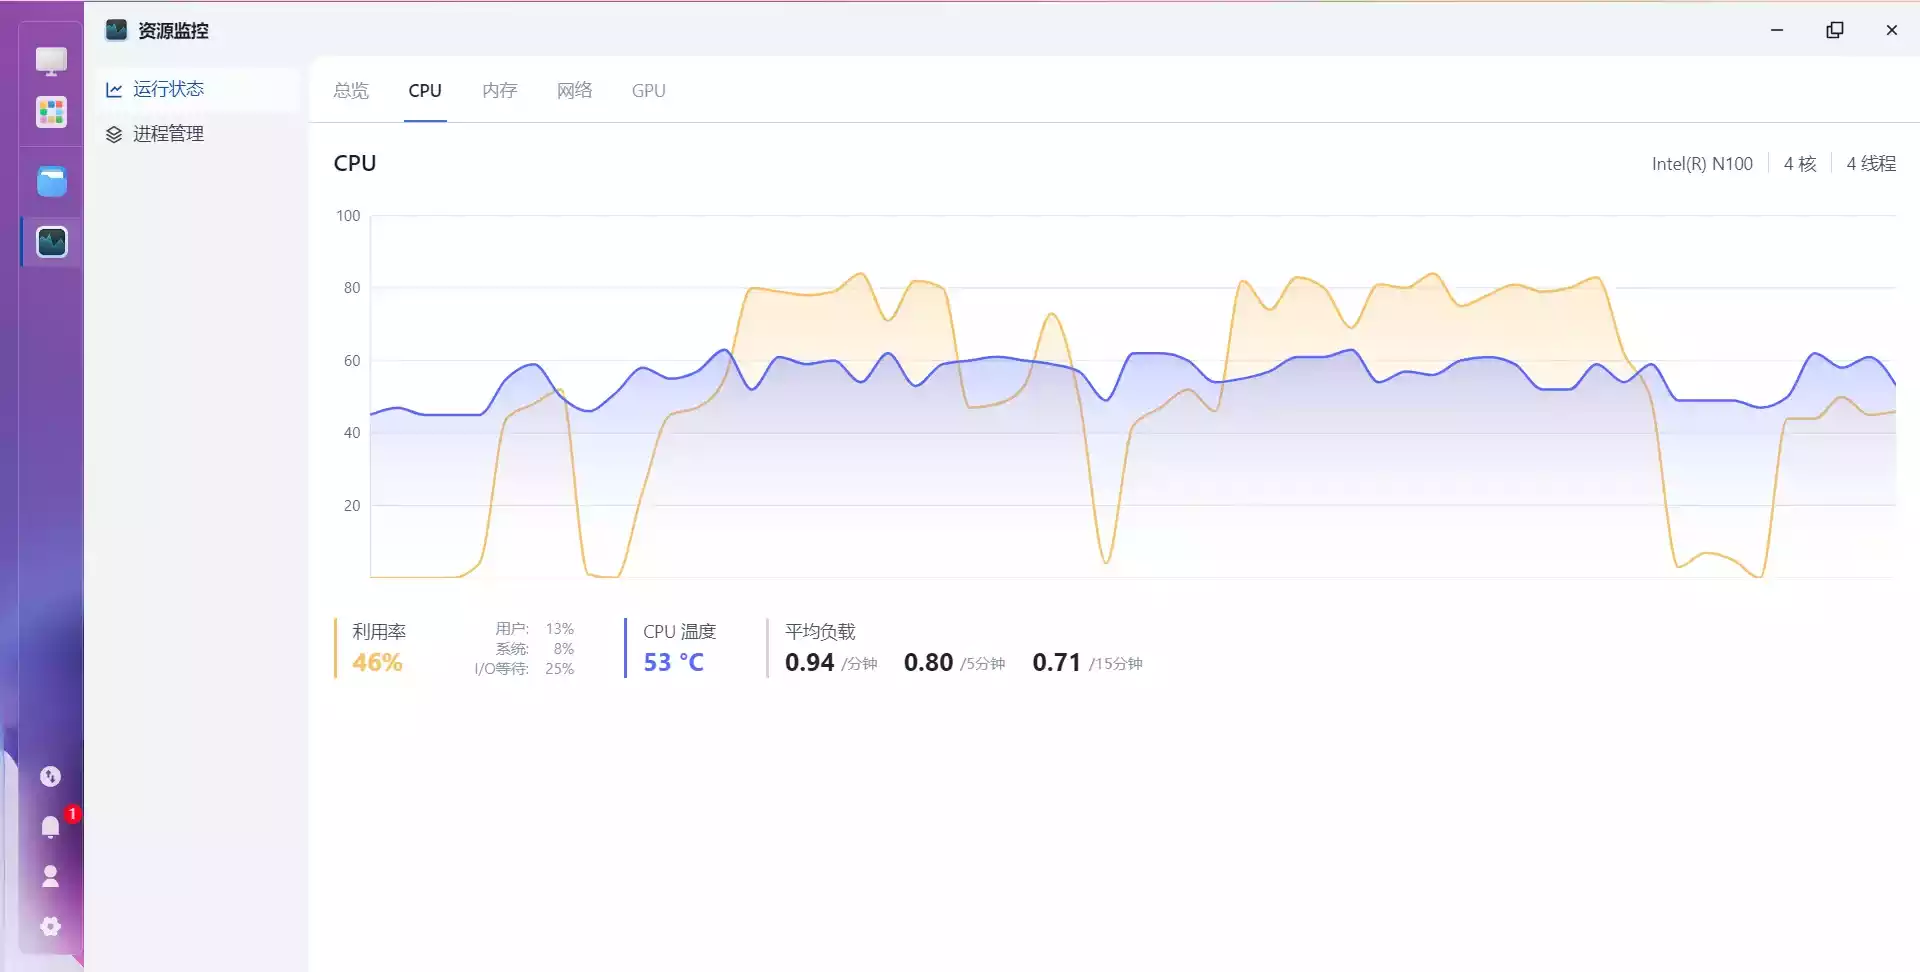1920x972 pixels.
Task: Click the 0.80 five-minute load value
Action: click(928, 662)
